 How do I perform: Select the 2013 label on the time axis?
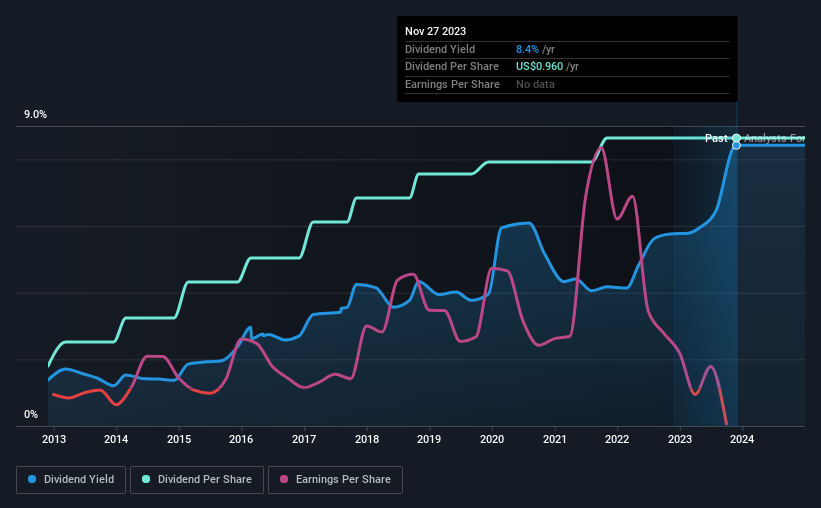(54, 439)
